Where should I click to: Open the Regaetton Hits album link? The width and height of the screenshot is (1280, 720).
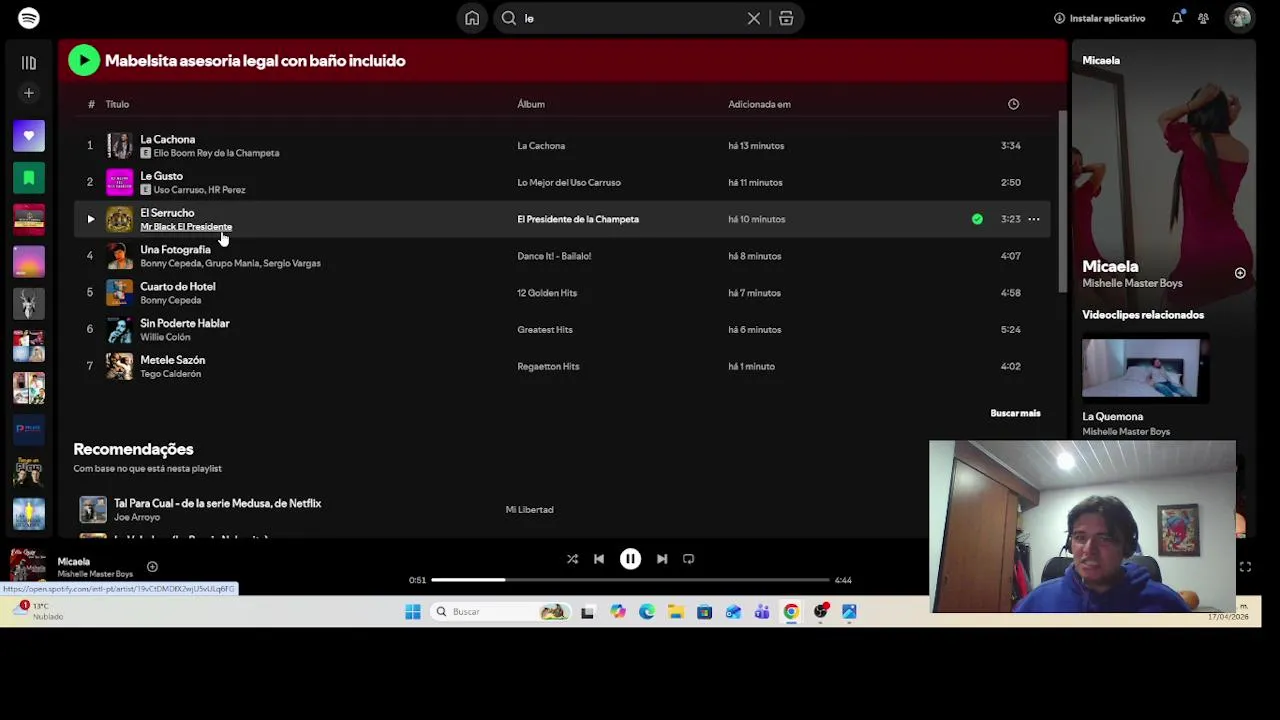[x=548, y=366]
